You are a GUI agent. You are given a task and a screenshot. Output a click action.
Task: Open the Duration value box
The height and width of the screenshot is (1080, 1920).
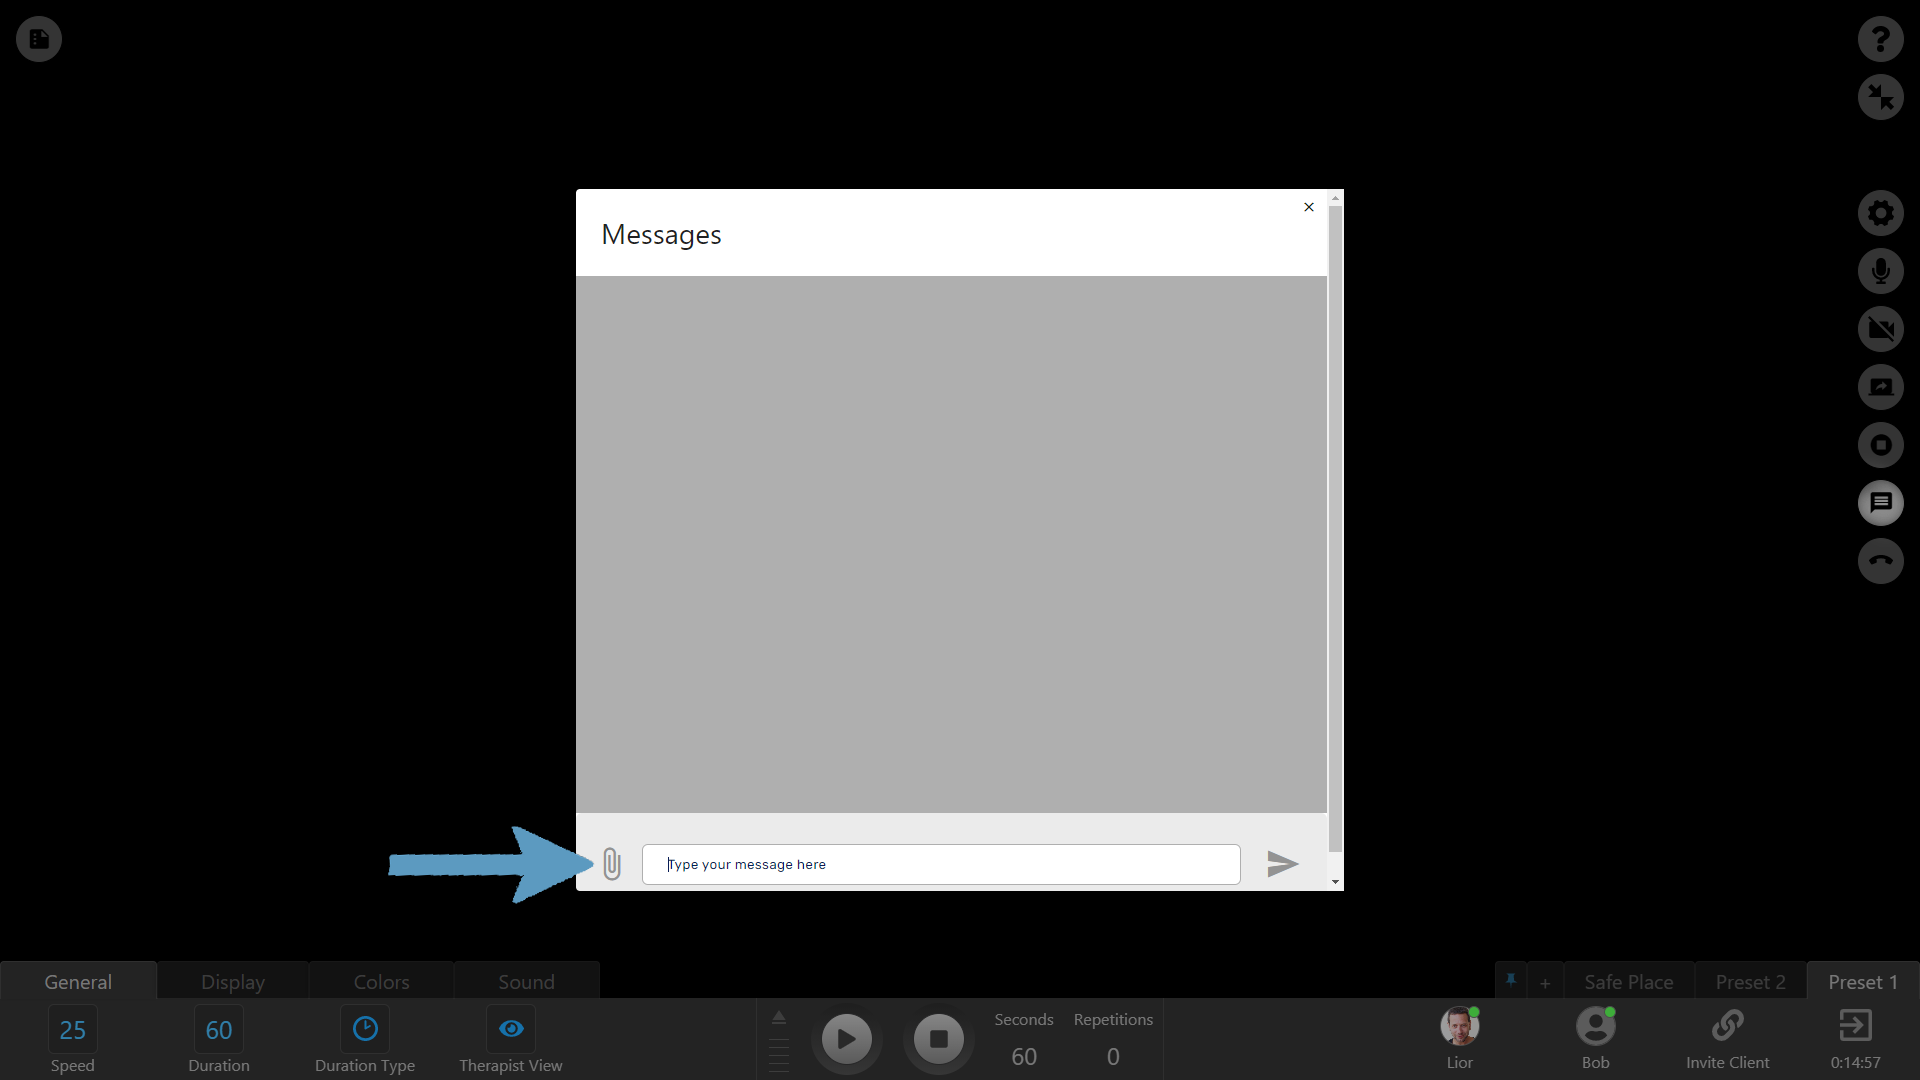click(219, 1030)
